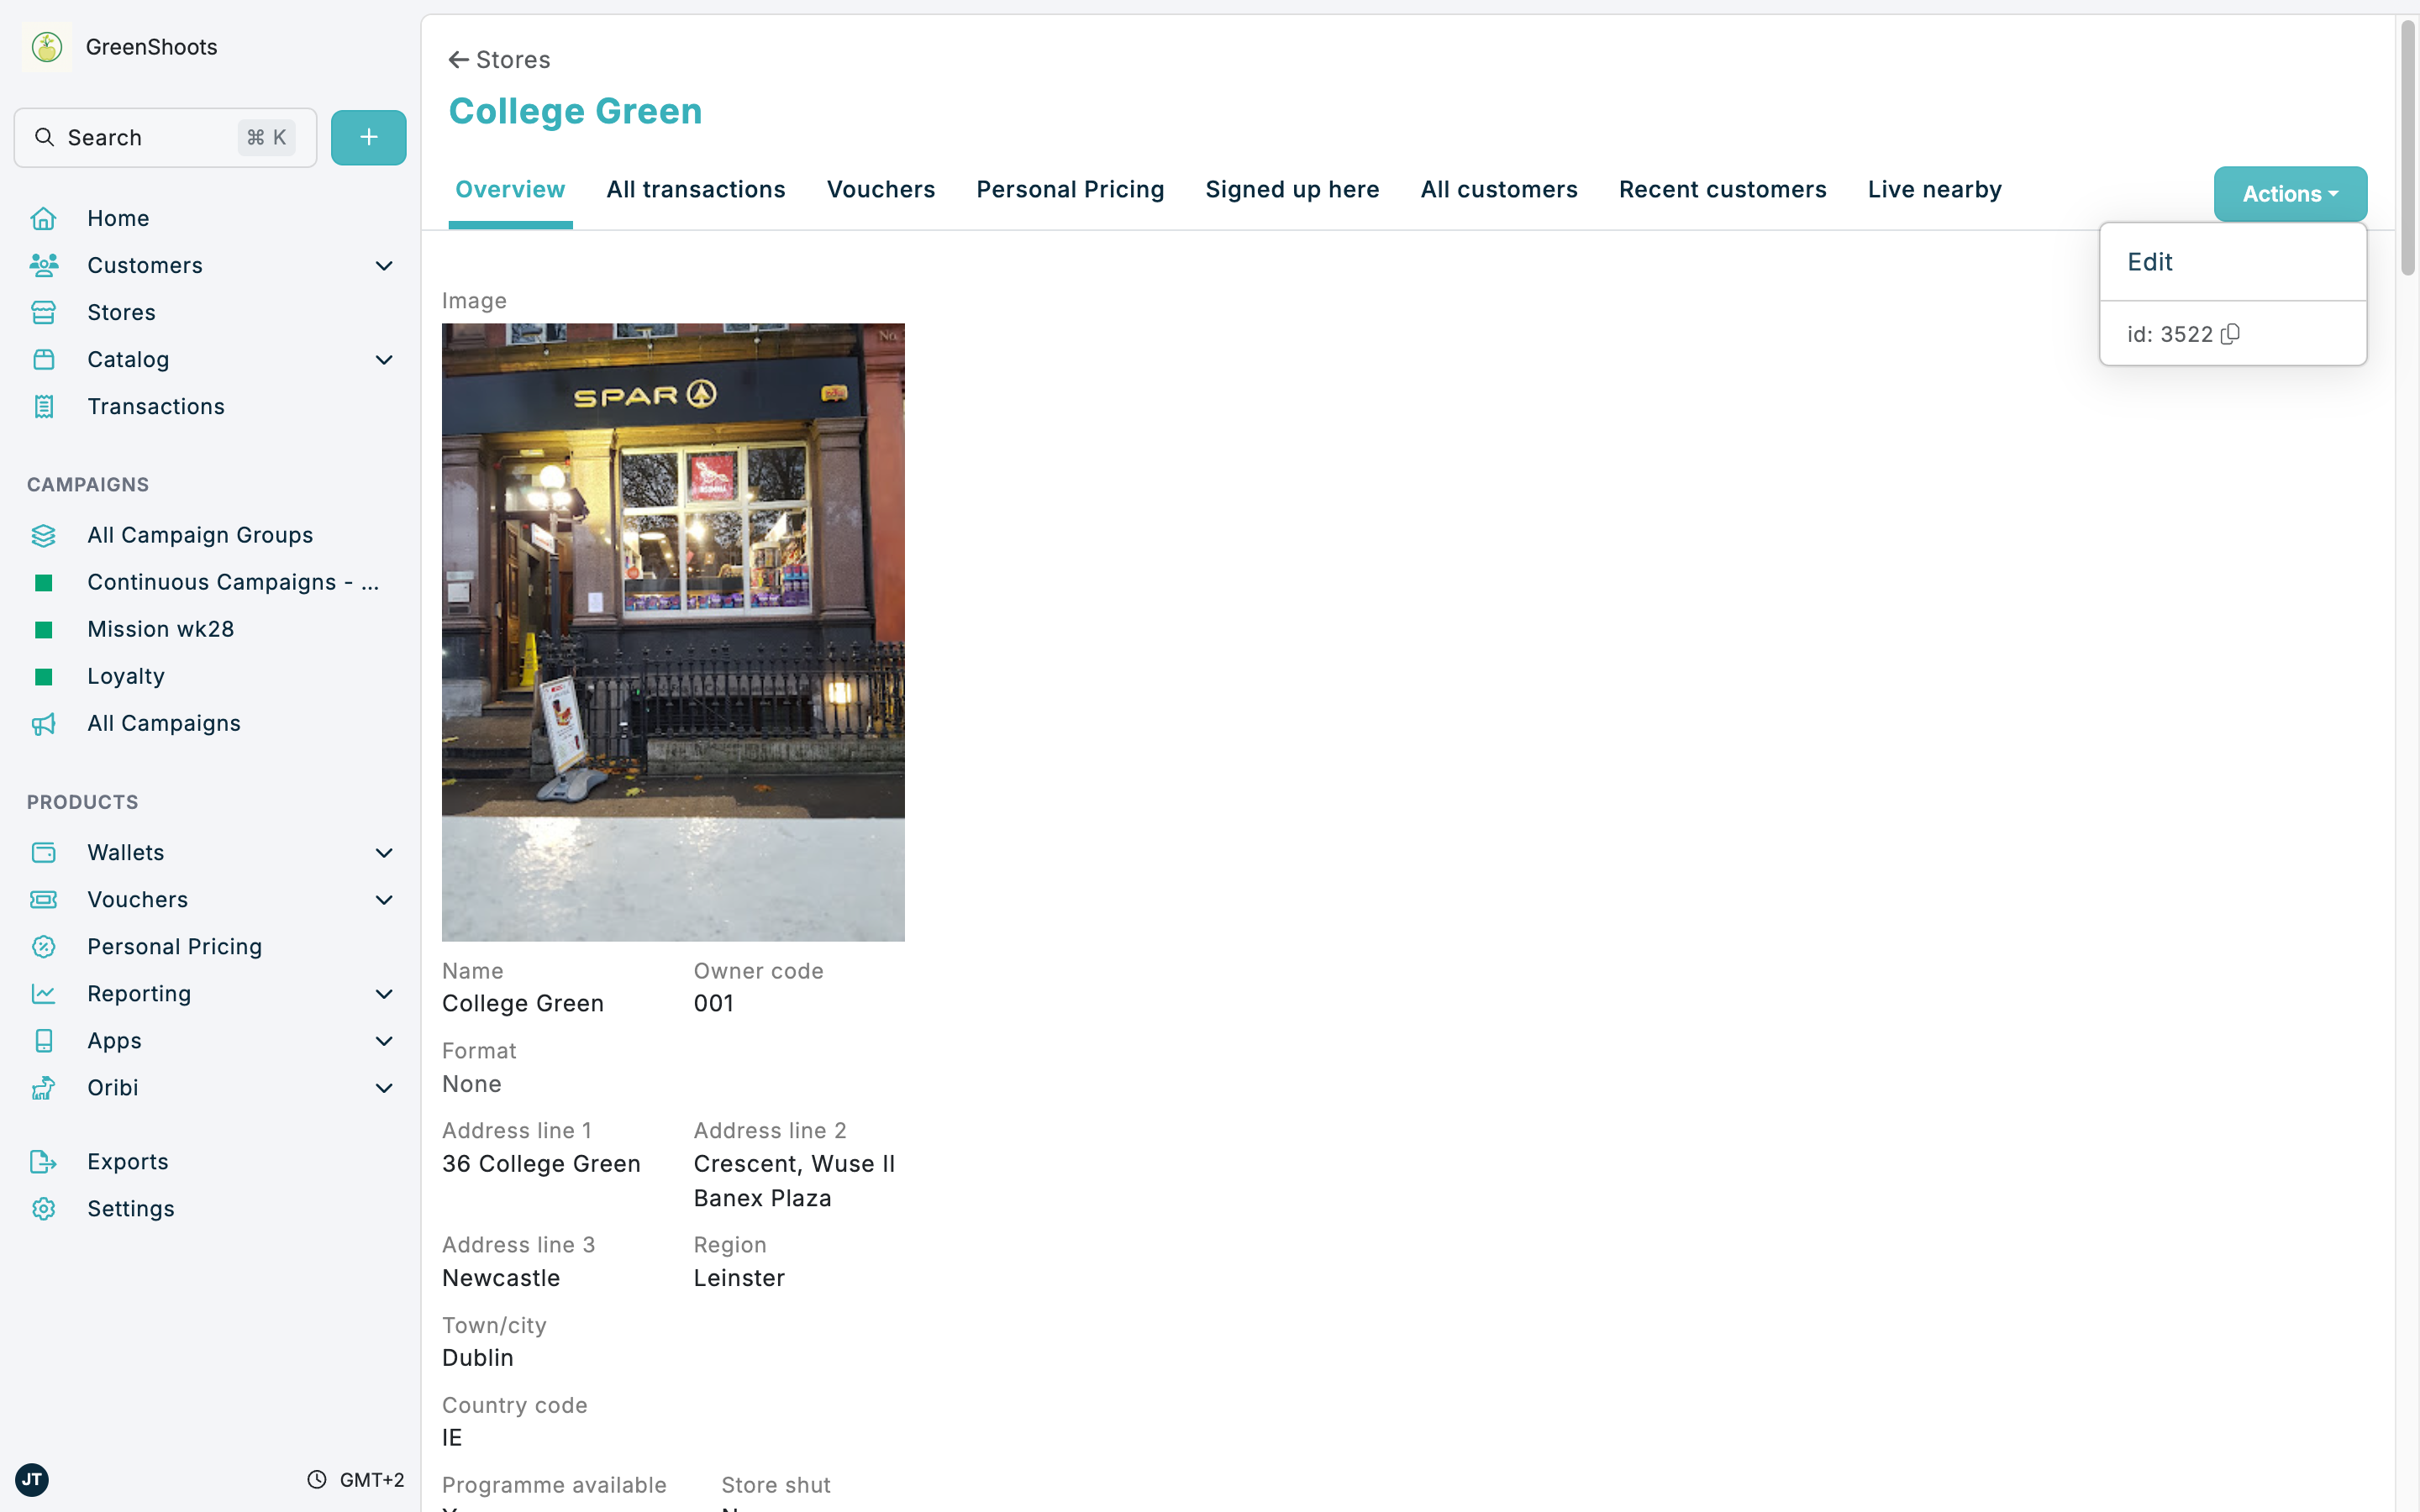Click the All Campaigns megaphone icon

pos(43,723)
